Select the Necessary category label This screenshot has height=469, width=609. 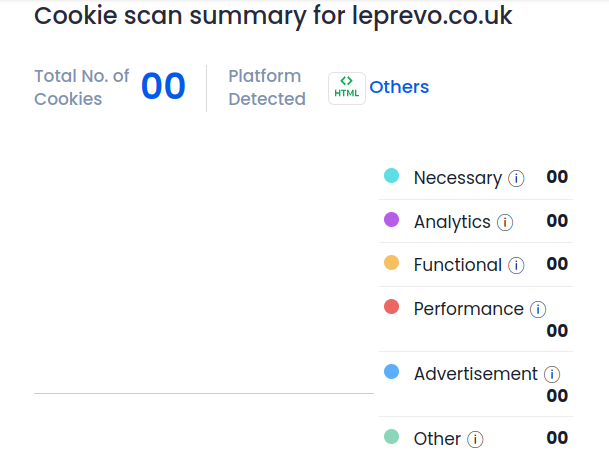coord(457,178)
